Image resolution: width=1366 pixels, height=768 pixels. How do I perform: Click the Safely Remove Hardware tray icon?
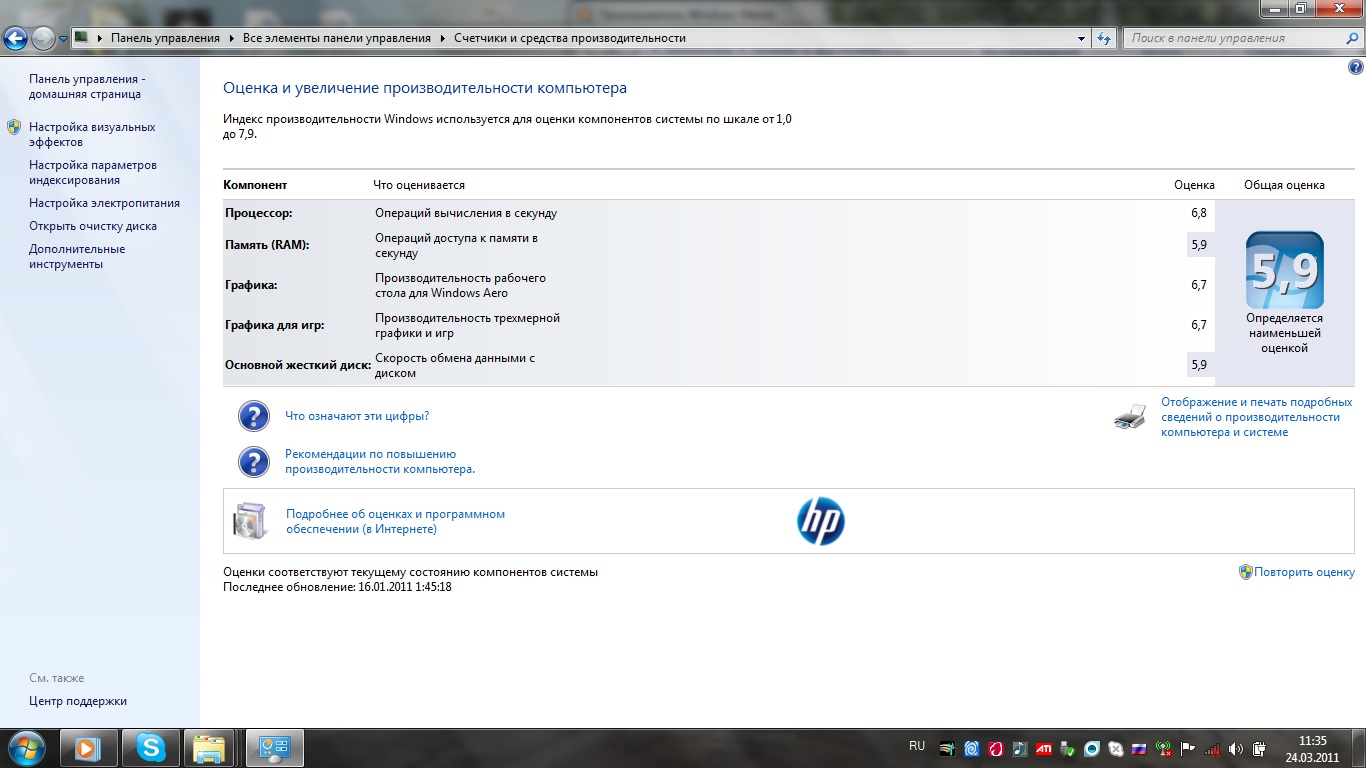pyautogui.click(x=1068, y=748)
